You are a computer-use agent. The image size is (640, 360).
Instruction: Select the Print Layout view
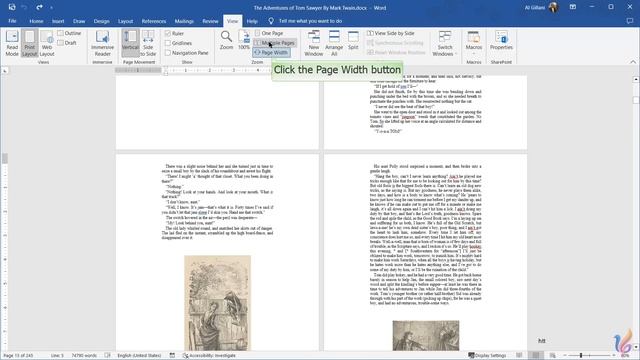29,43
